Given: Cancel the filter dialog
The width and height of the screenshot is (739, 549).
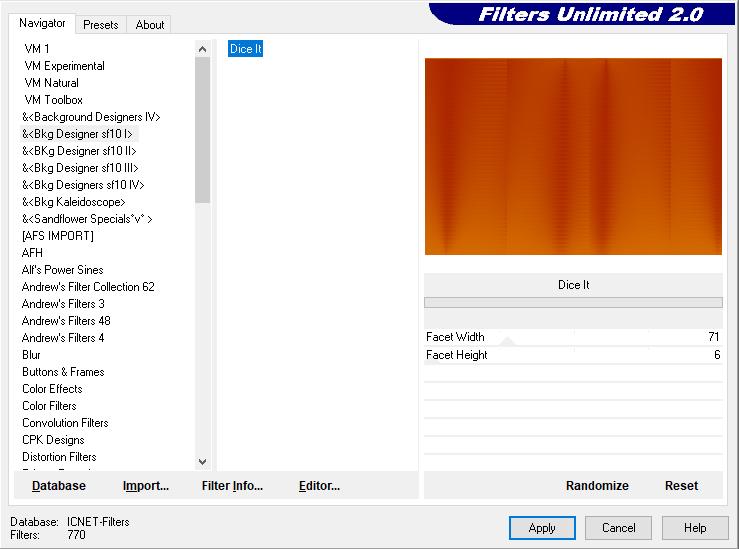Looking at the screenshot, I should pos(618,528).
